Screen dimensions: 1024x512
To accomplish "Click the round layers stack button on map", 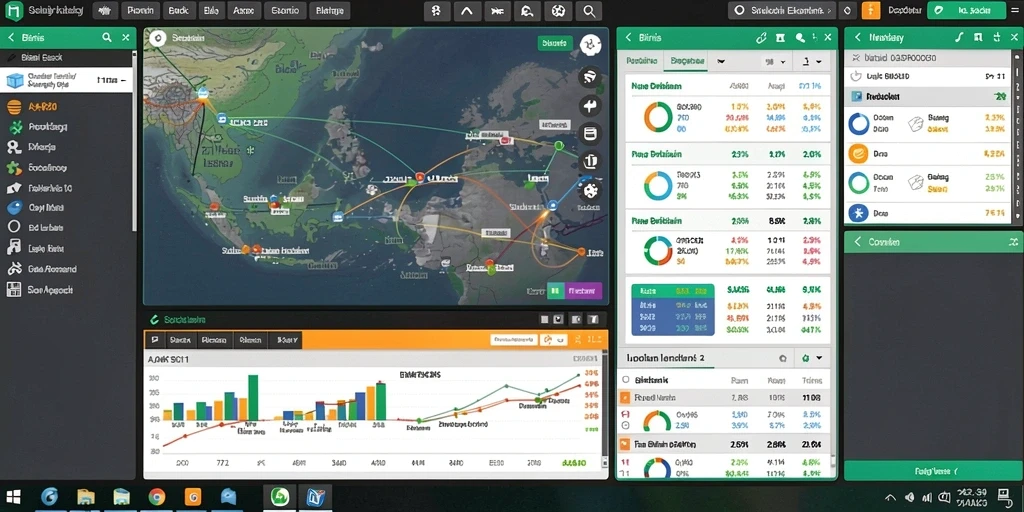I will click(x=590, y=134).
